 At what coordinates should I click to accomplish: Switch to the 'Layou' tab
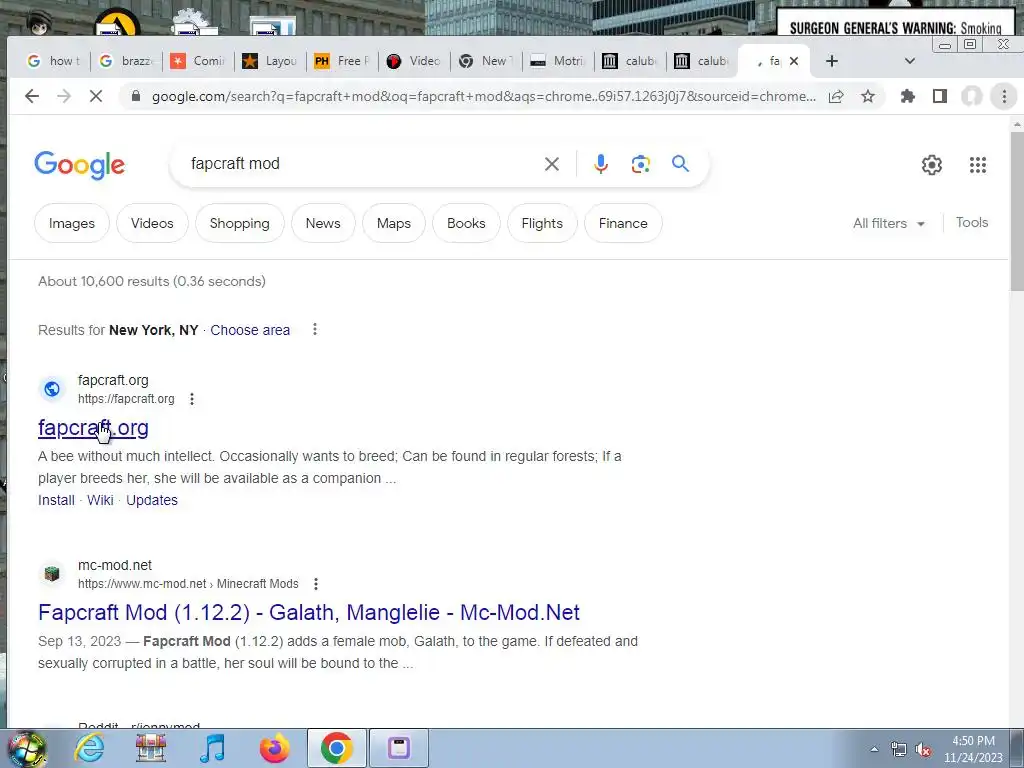click(269, 61)
